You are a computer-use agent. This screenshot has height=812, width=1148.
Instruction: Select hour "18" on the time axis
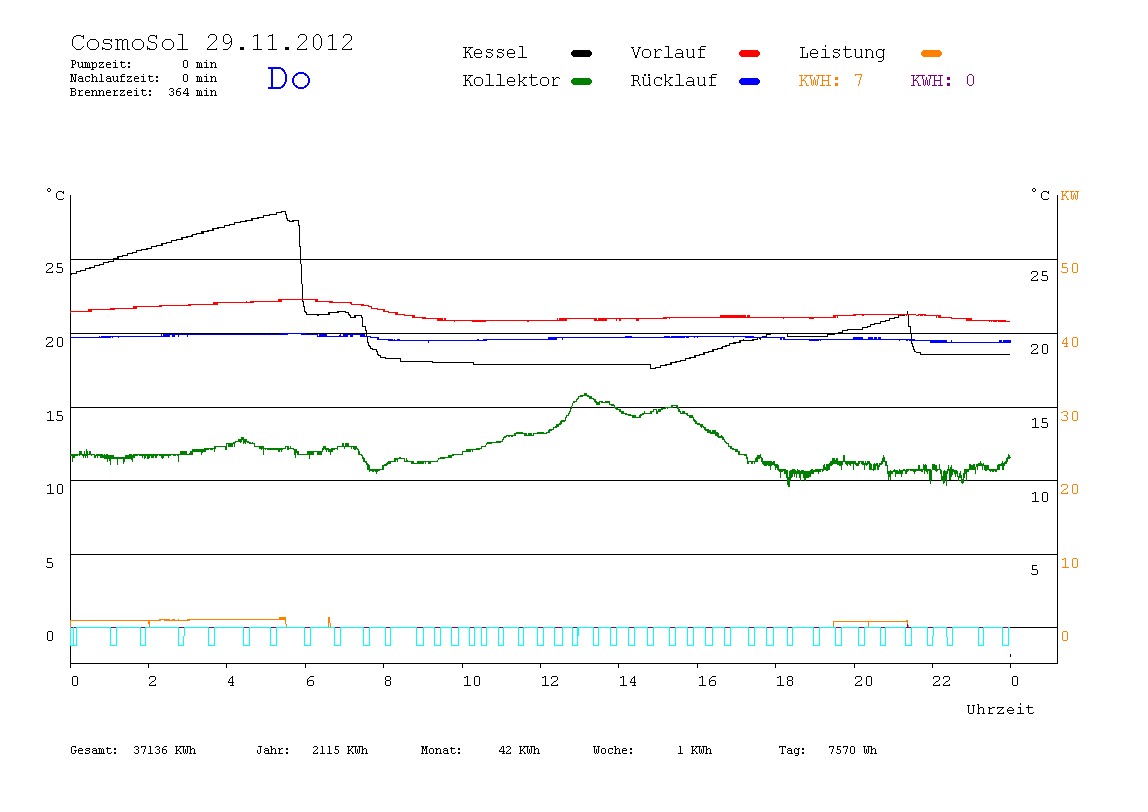pos(785,681)
